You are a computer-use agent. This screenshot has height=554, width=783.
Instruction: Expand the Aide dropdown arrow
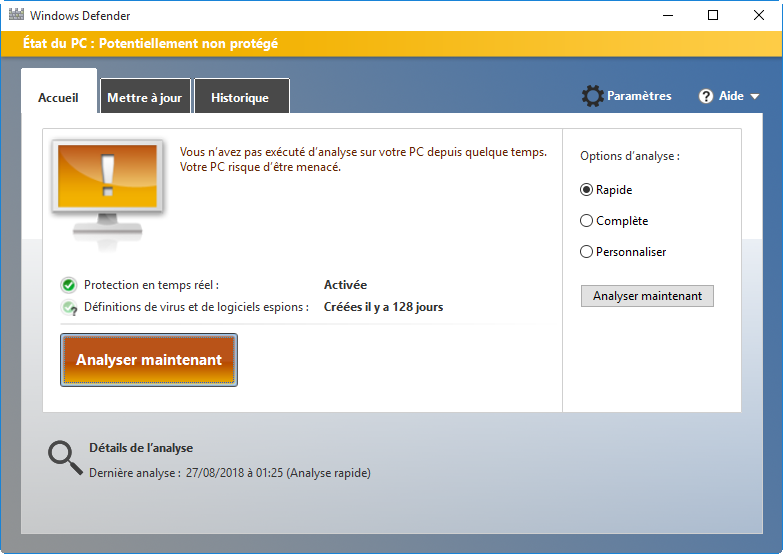point(755,96)
